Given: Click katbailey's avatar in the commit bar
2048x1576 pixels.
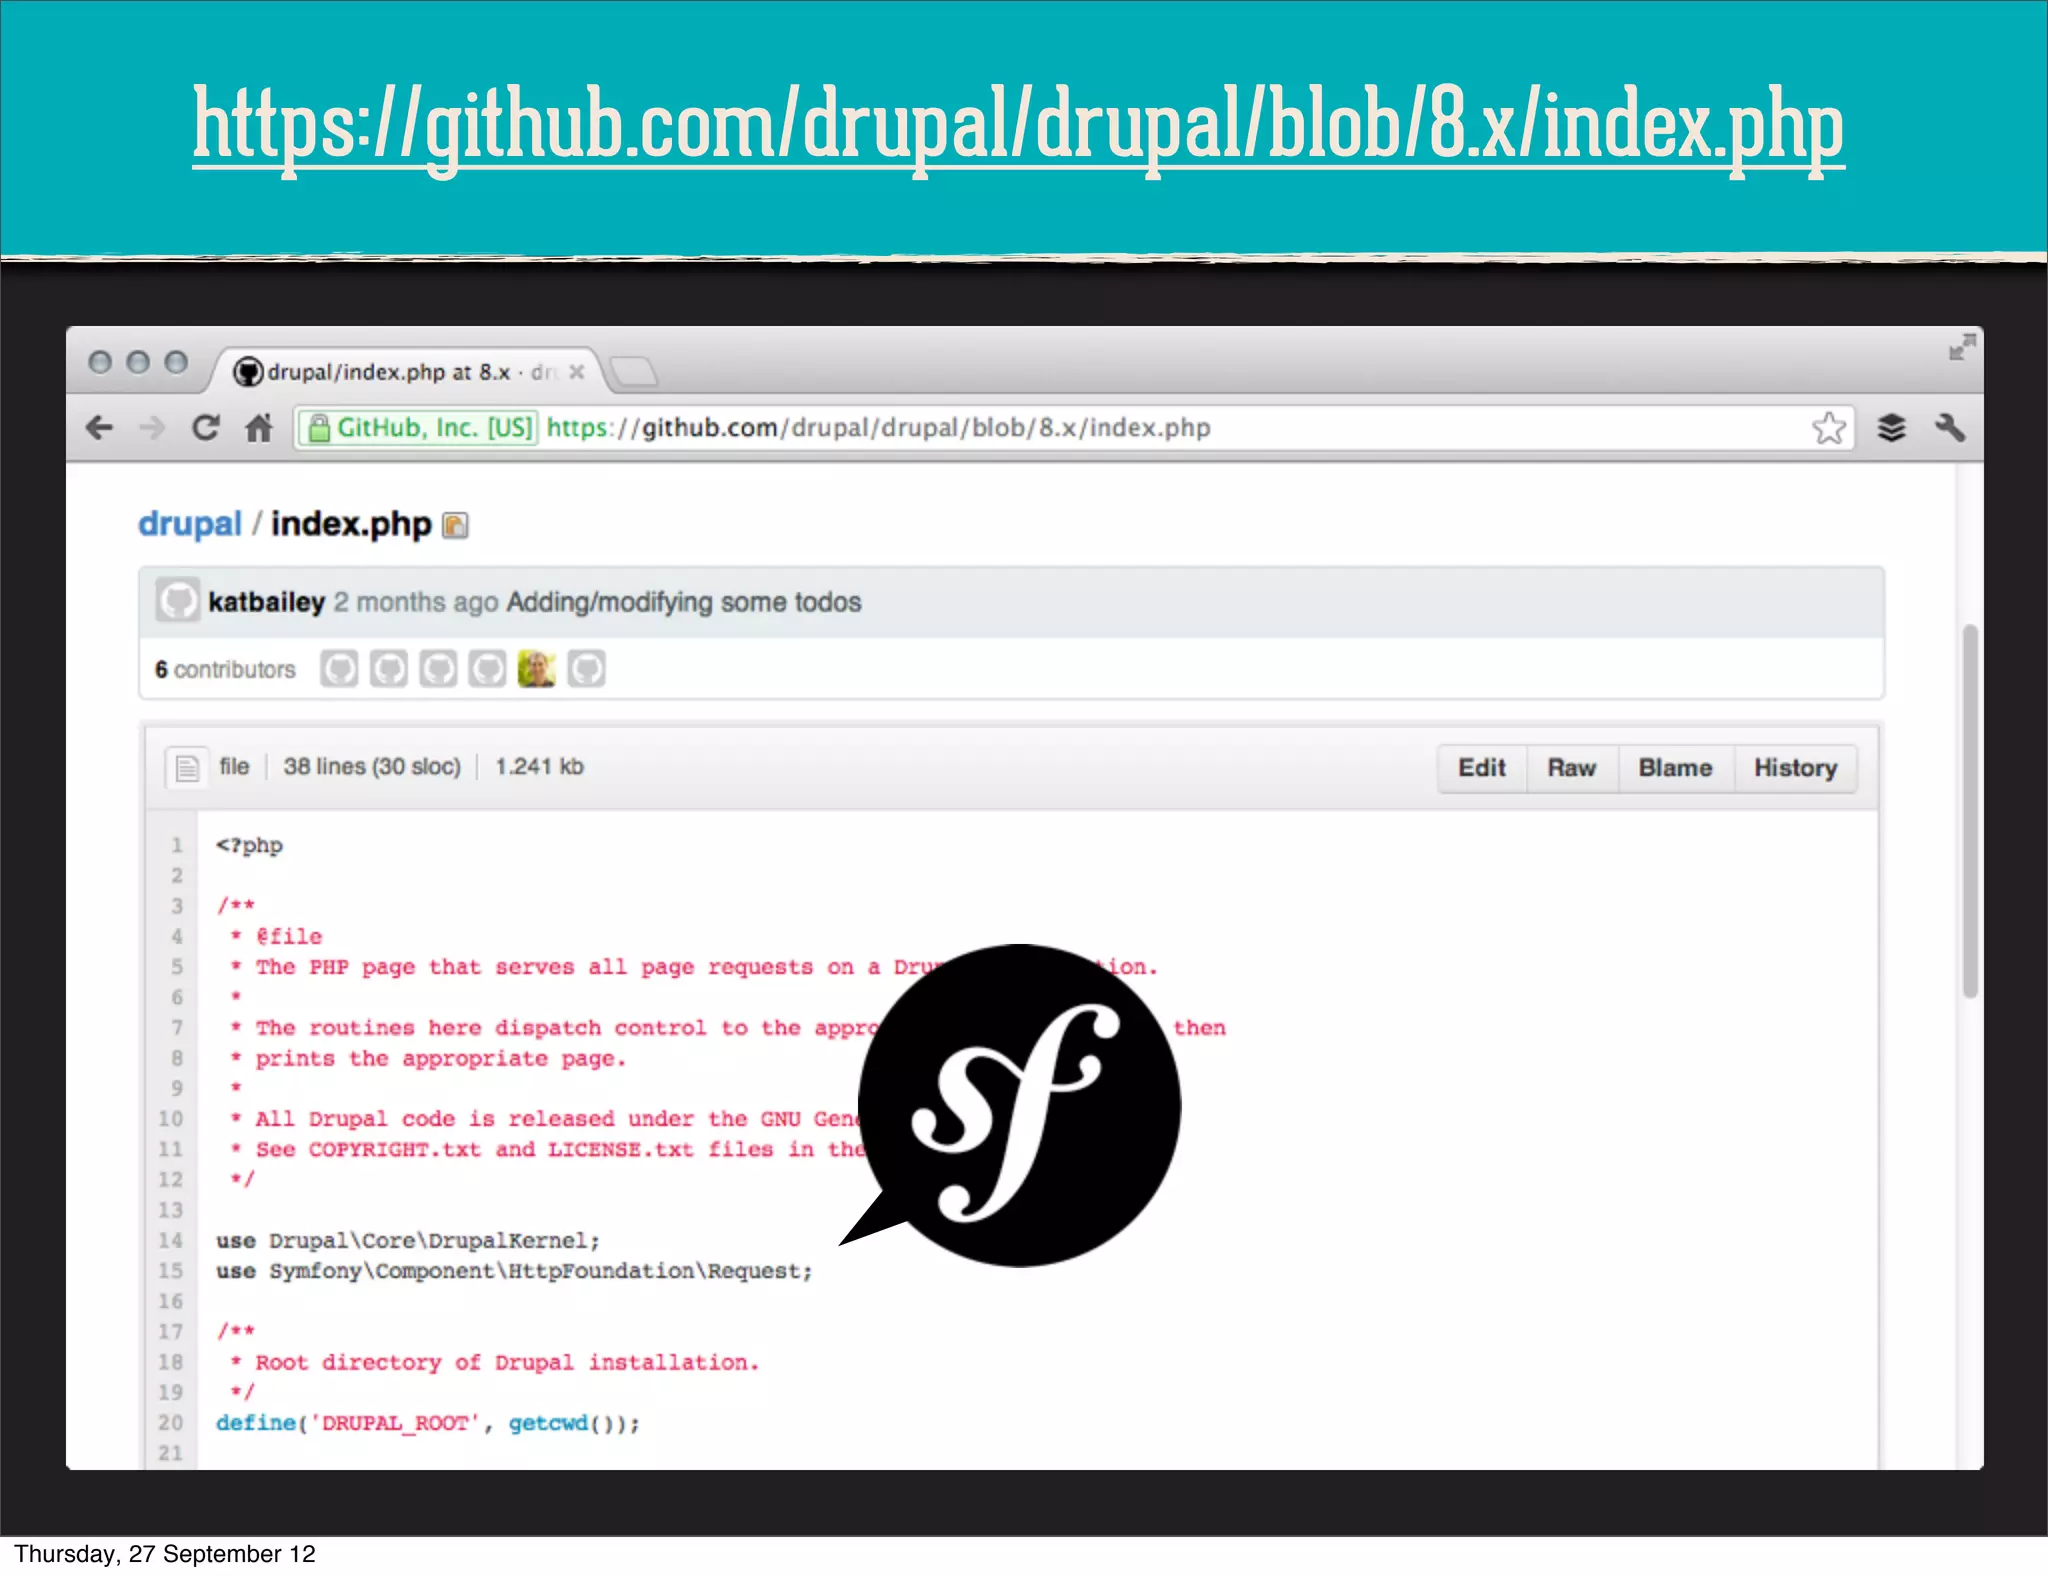Looking at the screenshot, I should coord(178,600).
